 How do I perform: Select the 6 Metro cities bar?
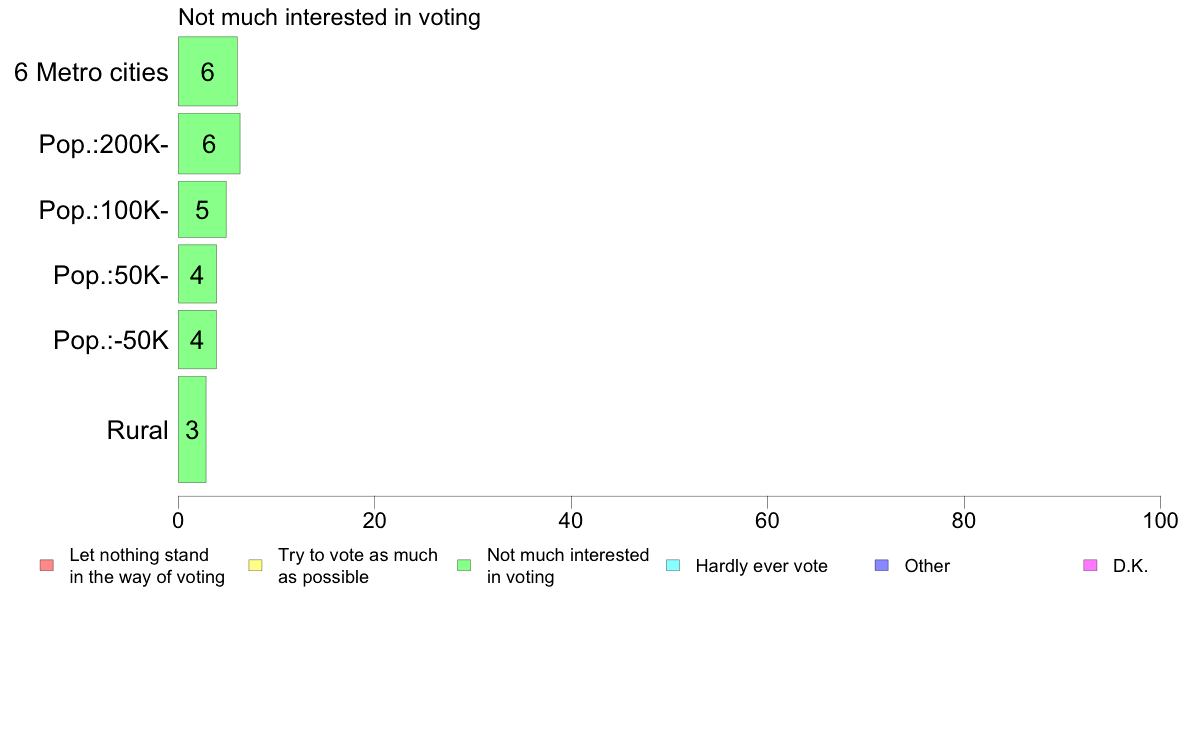coord(208,71)
